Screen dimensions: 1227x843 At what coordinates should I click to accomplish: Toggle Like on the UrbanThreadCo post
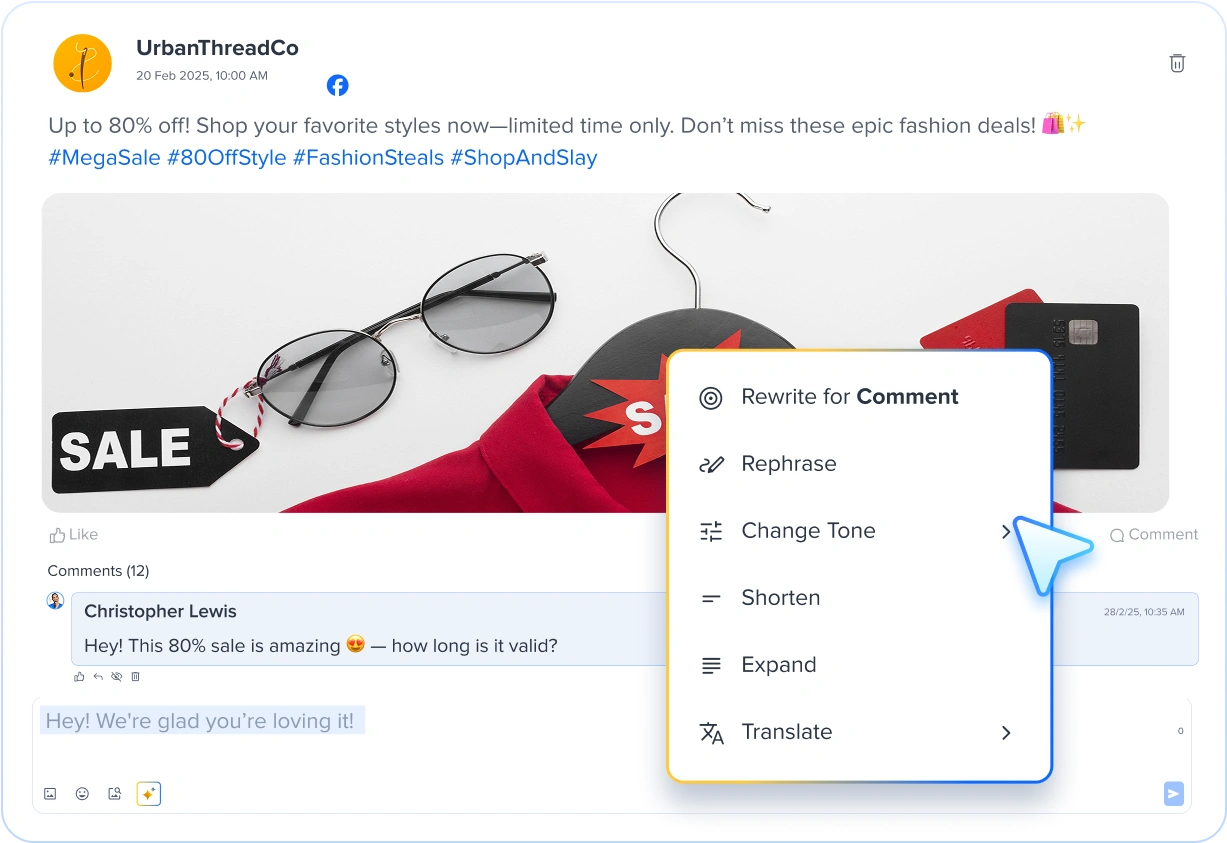pos(74,535)
